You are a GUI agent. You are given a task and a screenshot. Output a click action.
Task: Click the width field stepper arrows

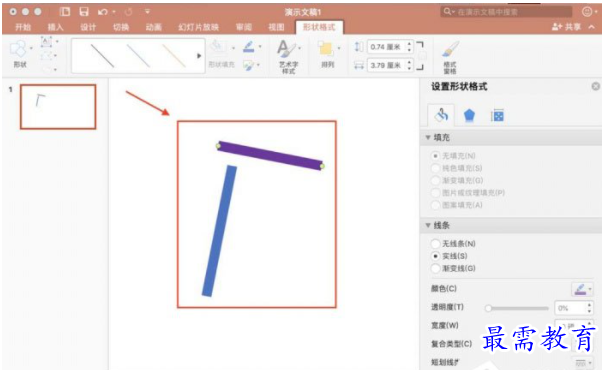(x=409, y=65)
